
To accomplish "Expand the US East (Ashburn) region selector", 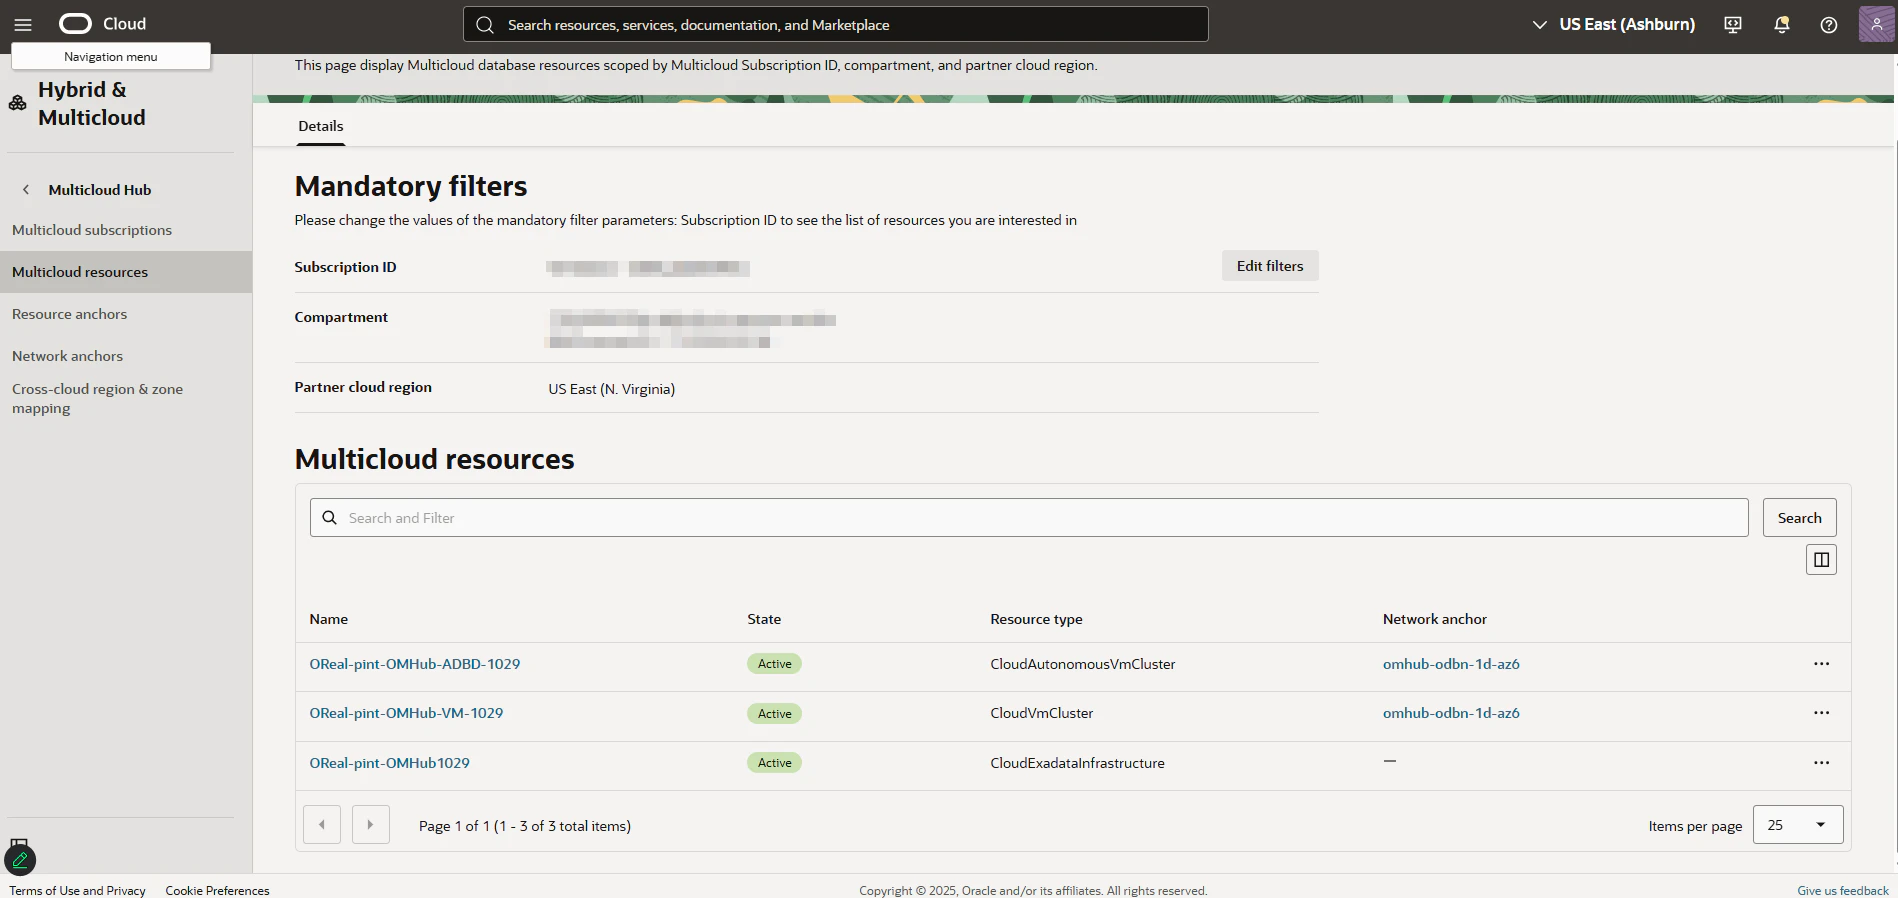I will pyautogui.click(x=1614, y=25).
